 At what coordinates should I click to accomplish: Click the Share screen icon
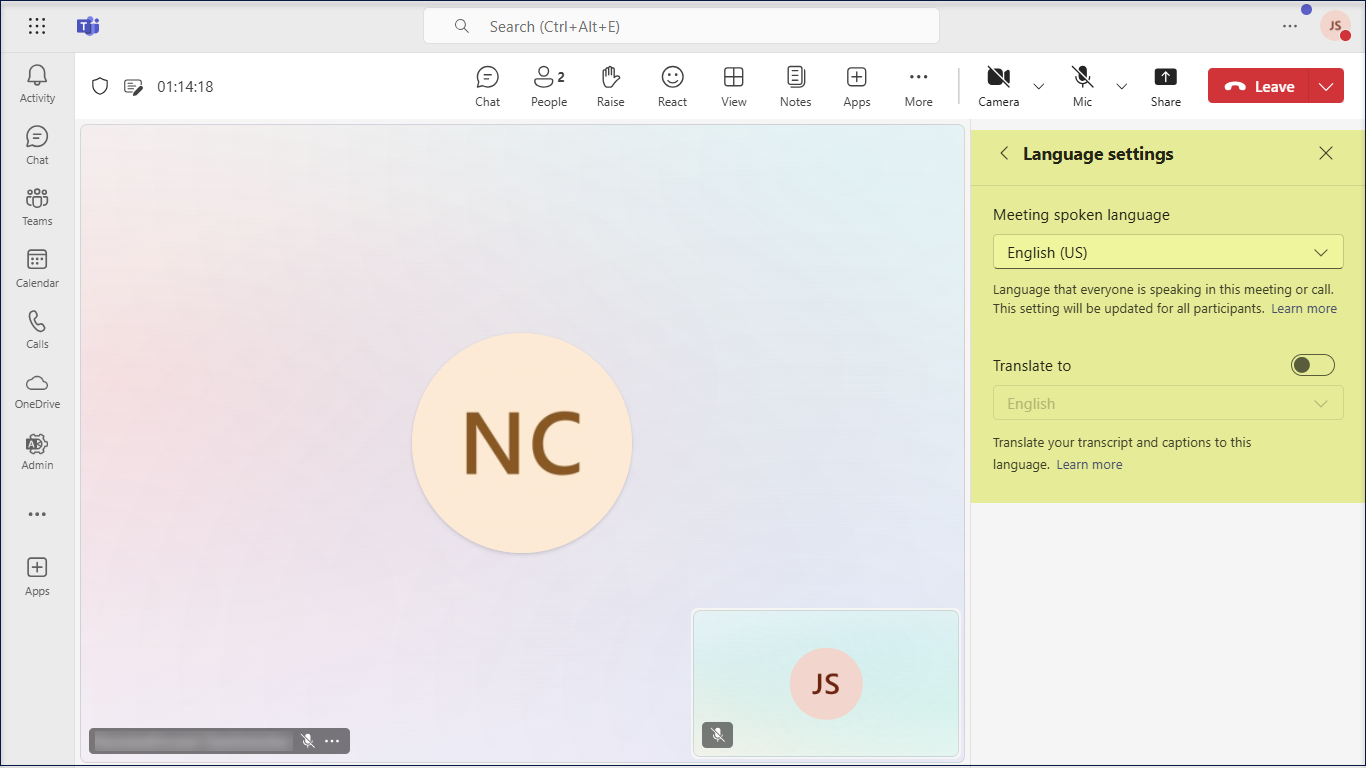1165,86
